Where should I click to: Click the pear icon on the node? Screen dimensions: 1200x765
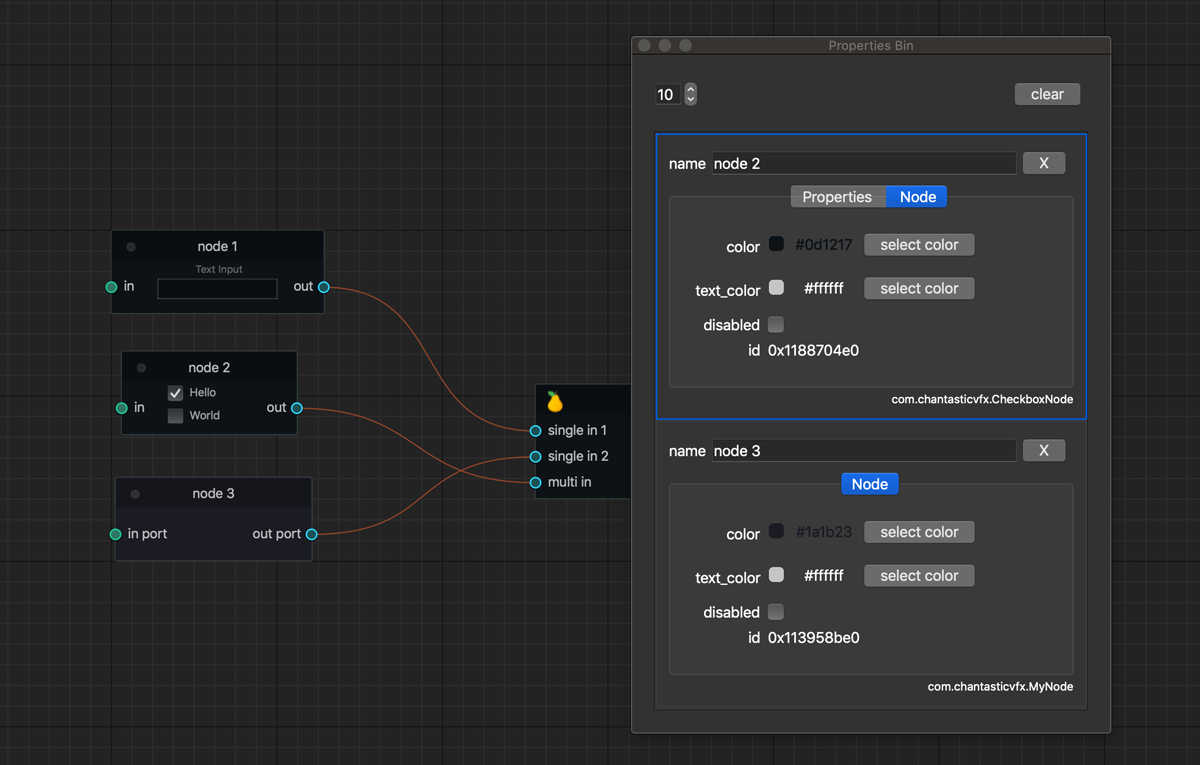pos(555,402)
